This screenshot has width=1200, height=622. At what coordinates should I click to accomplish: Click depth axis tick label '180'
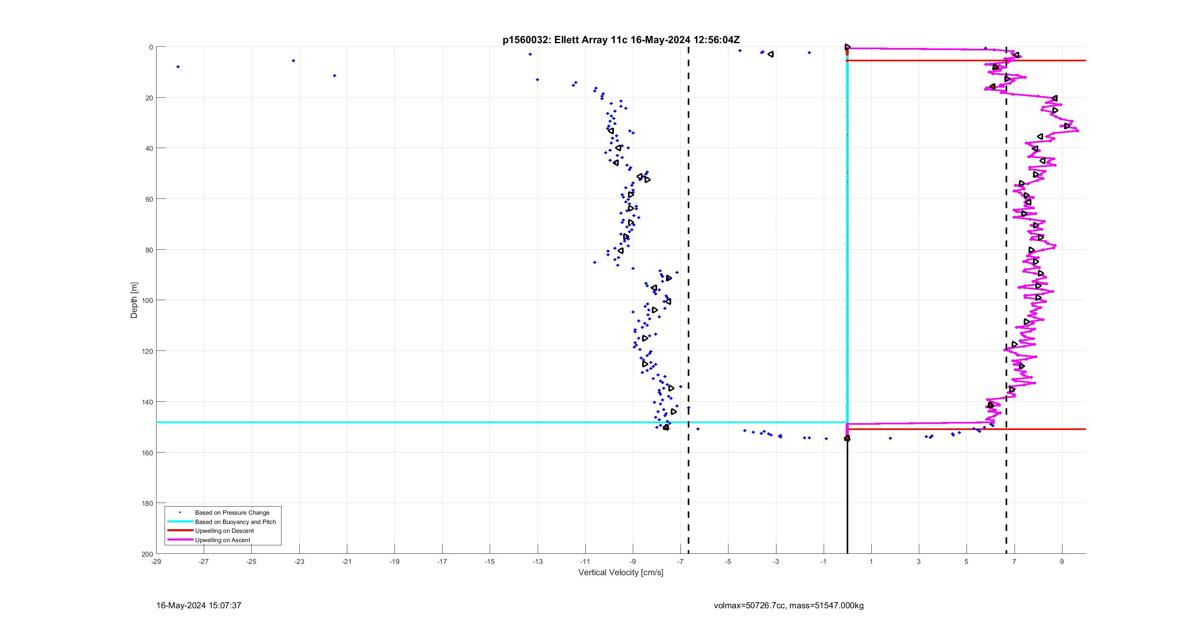pyautogui.click(x=146, y=503)
